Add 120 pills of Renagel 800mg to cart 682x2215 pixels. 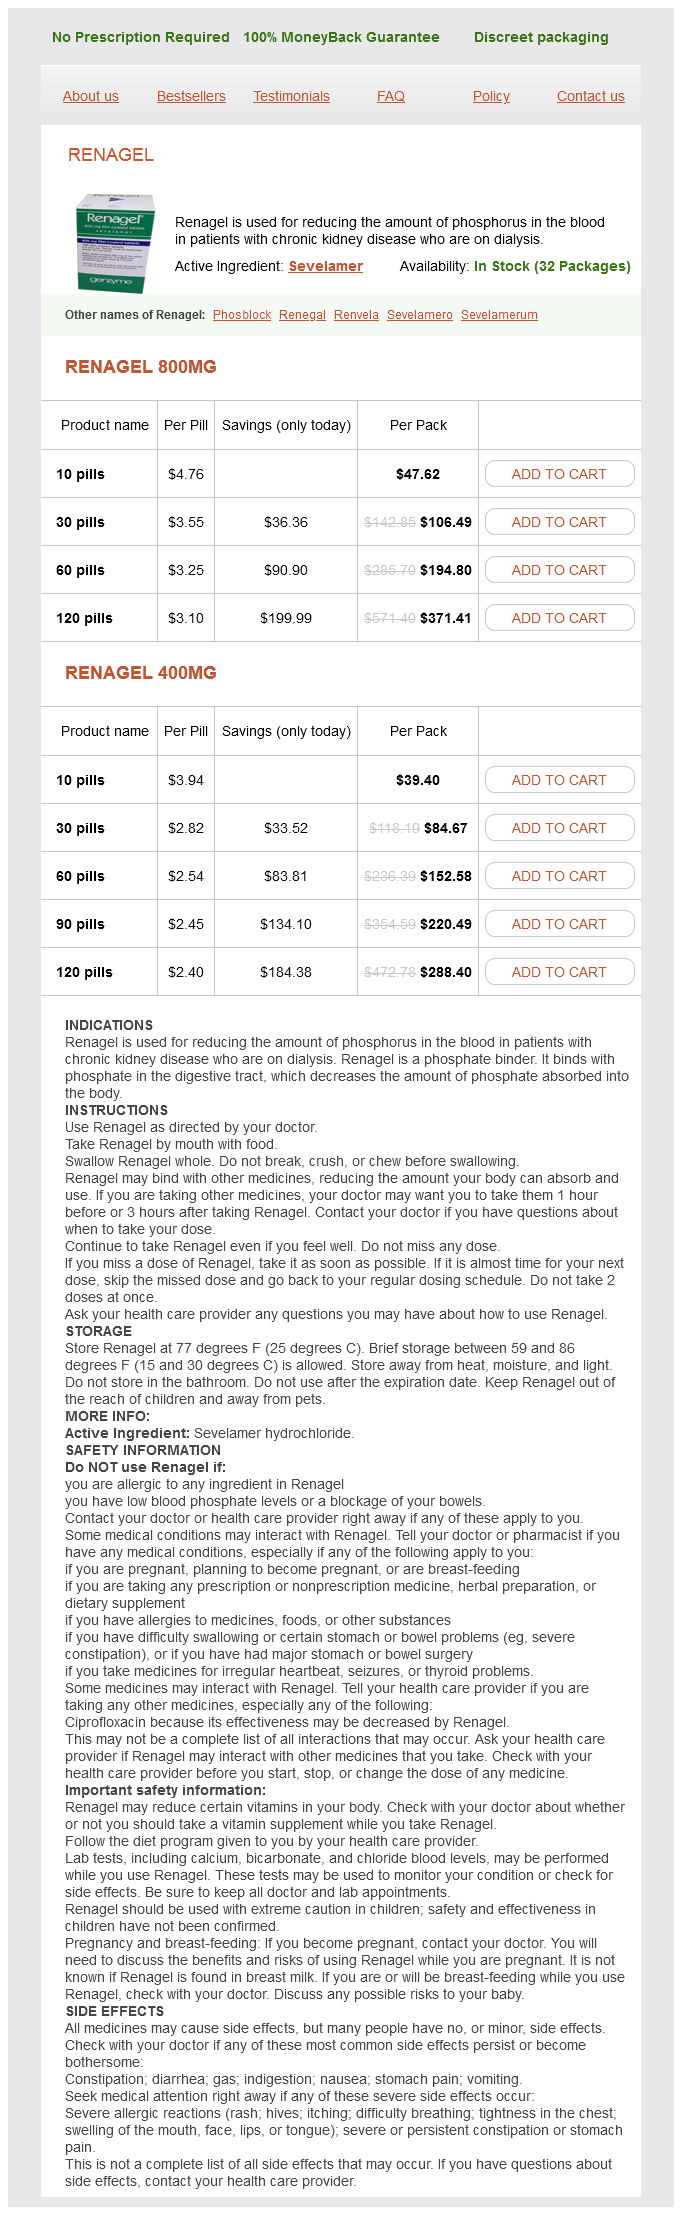(x=559, y=618)
